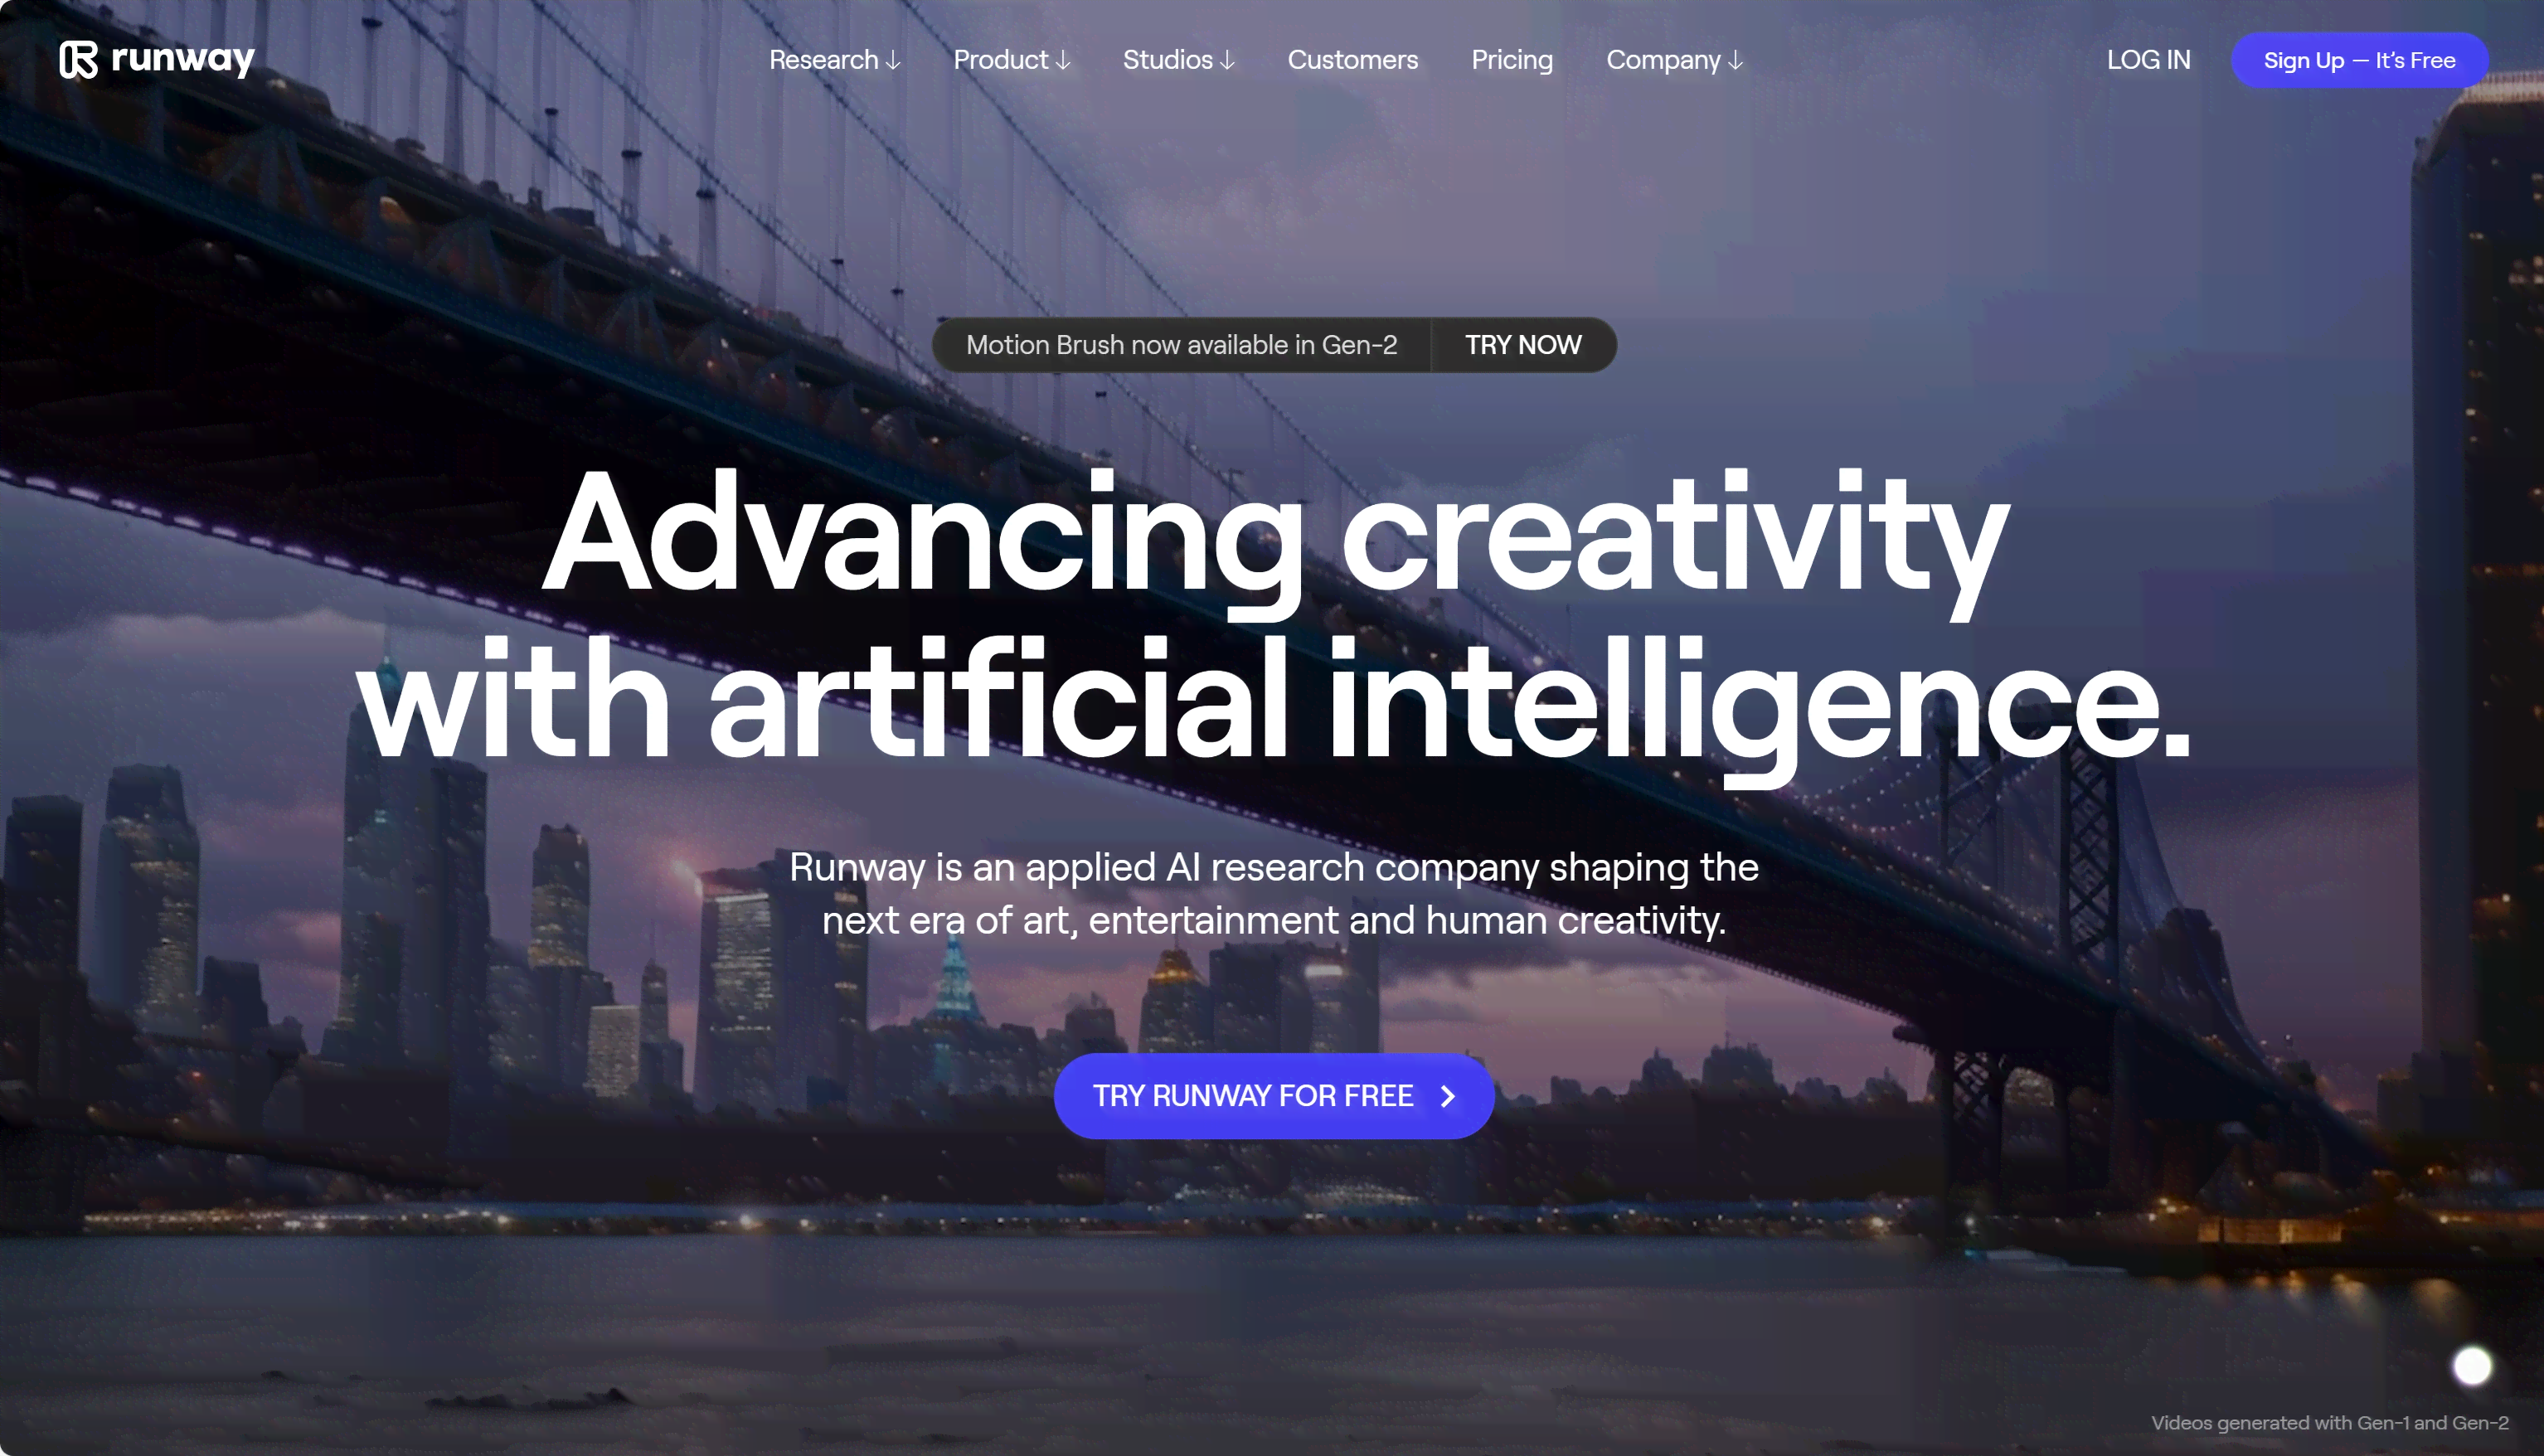This screenshot has width=2544, height=1456.
Task: Open the Customers menu tab
Action: tap(1354, 60)
